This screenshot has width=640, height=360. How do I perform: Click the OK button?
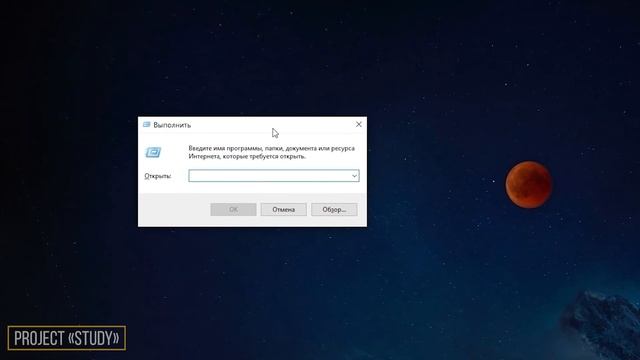[233, 209]
